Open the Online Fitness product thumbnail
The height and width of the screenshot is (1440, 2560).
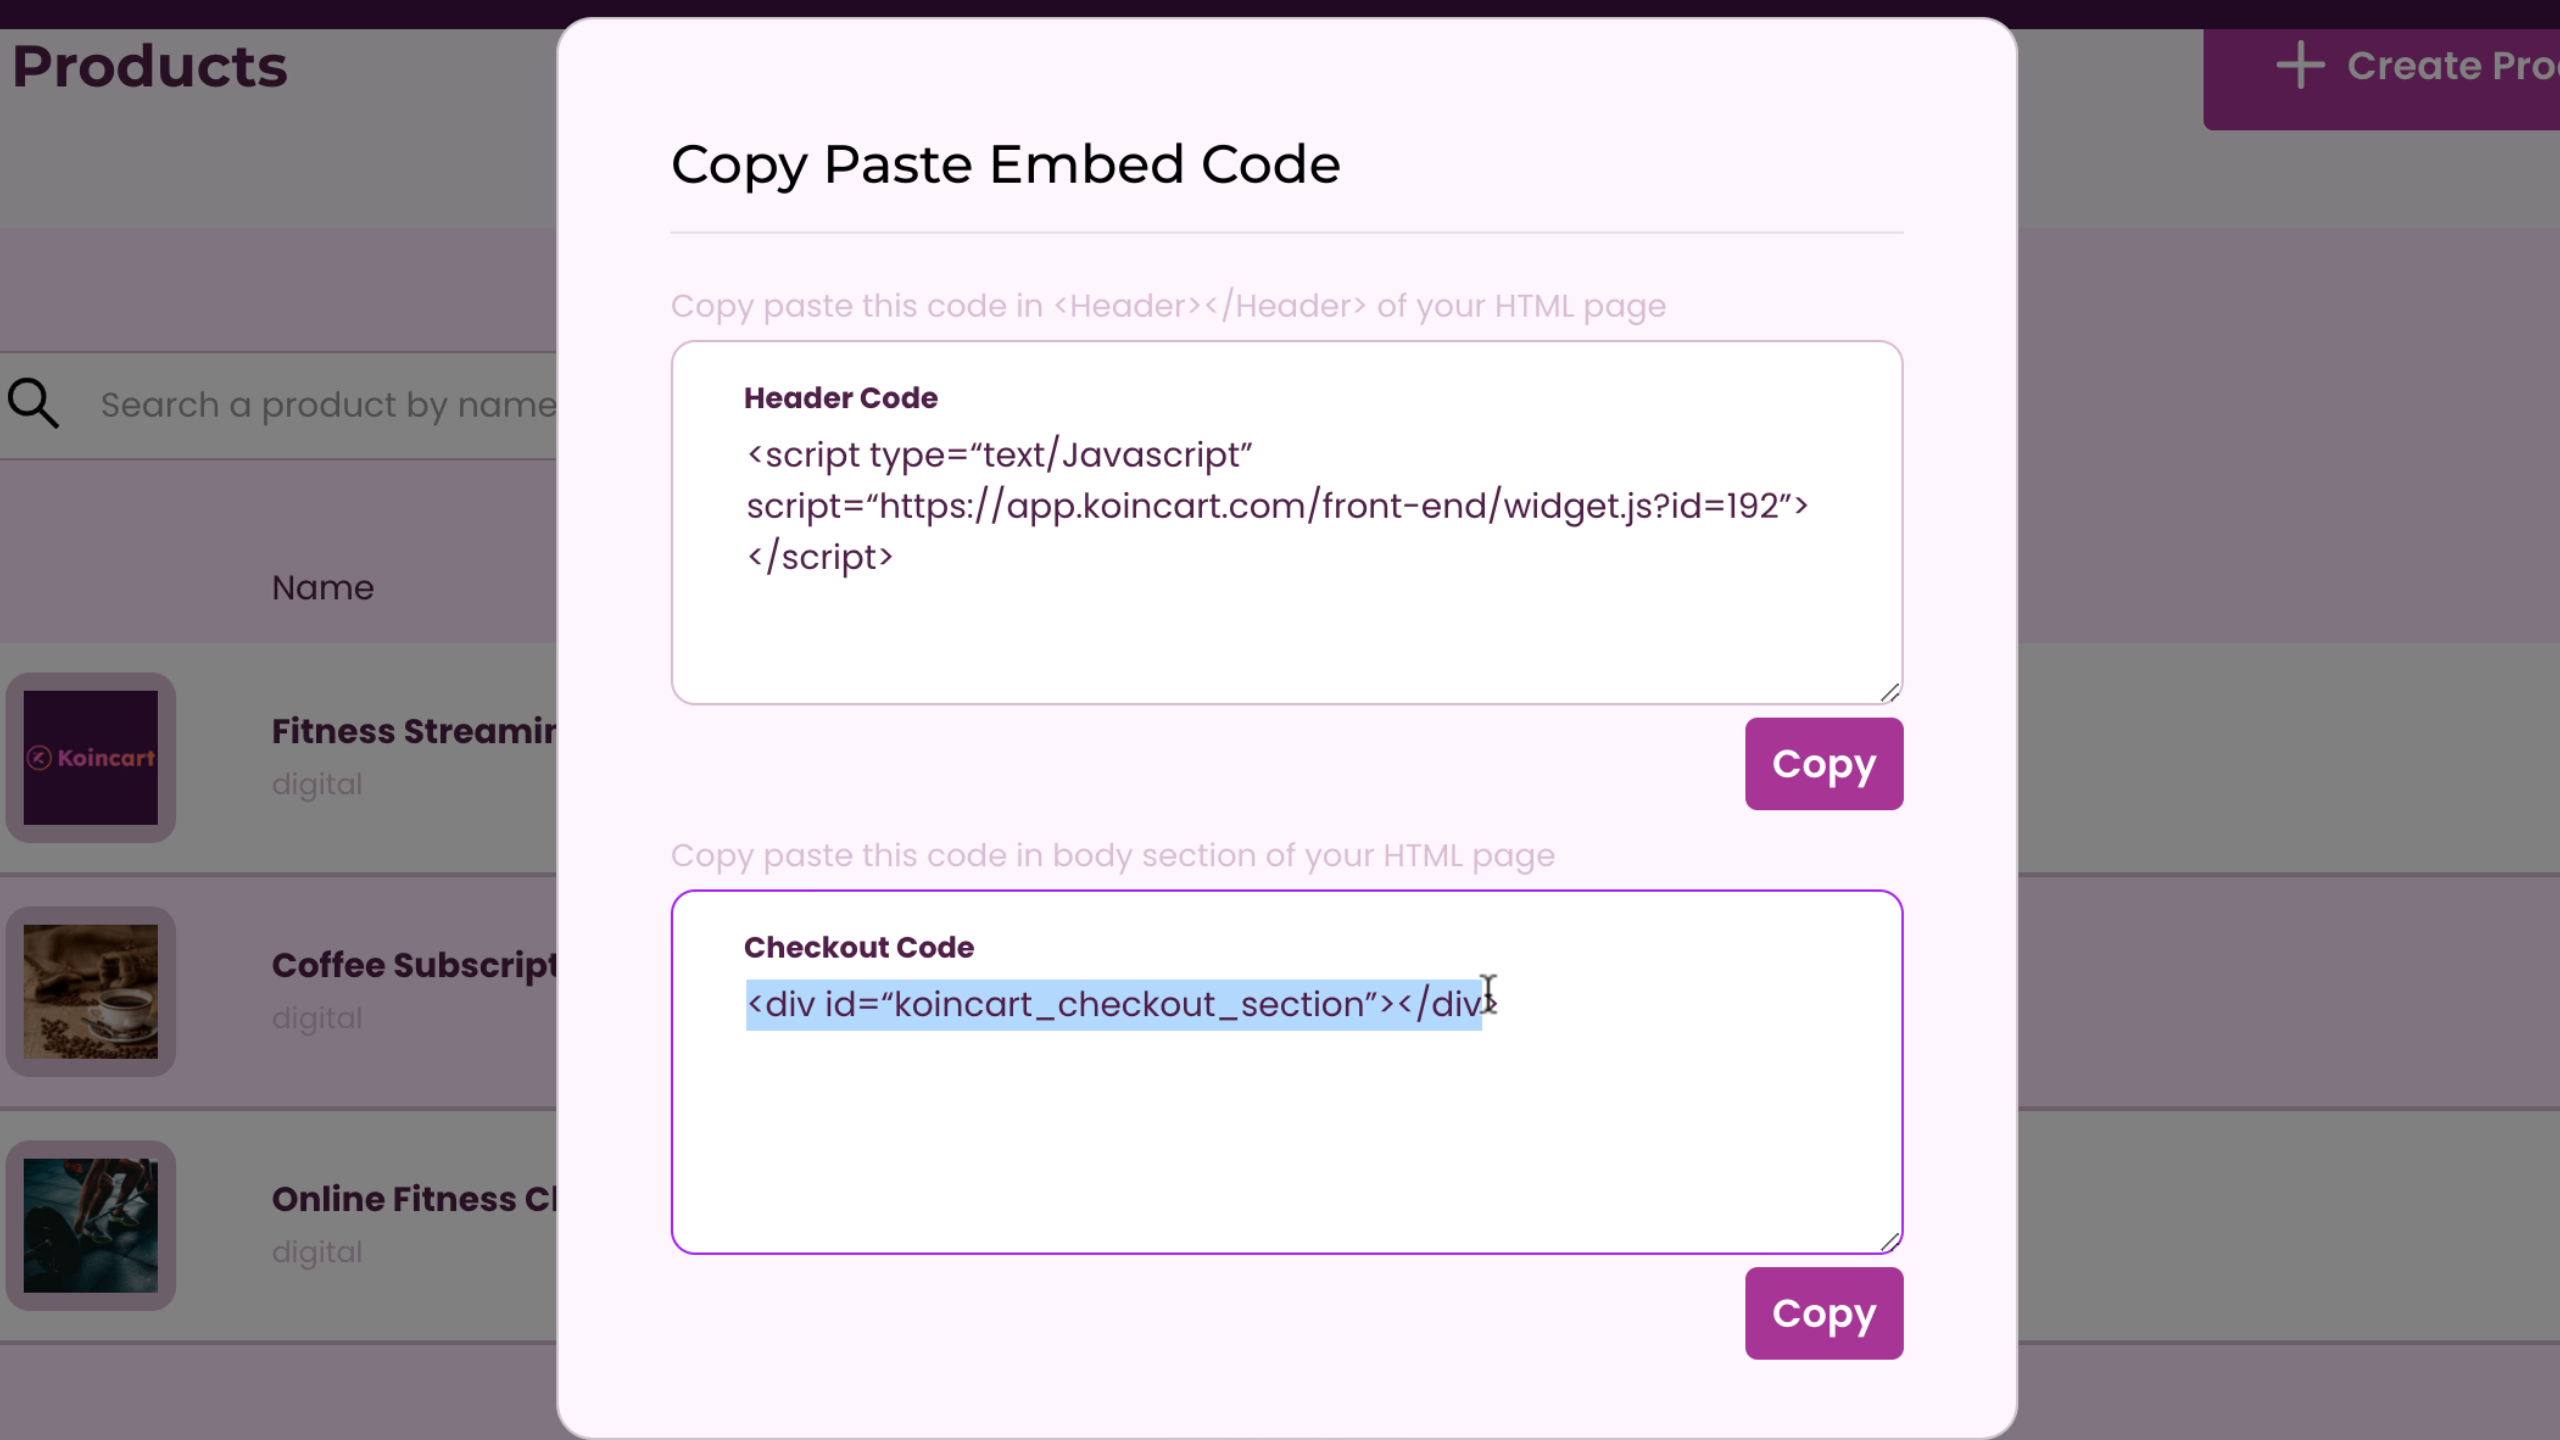pos(91,1225)
